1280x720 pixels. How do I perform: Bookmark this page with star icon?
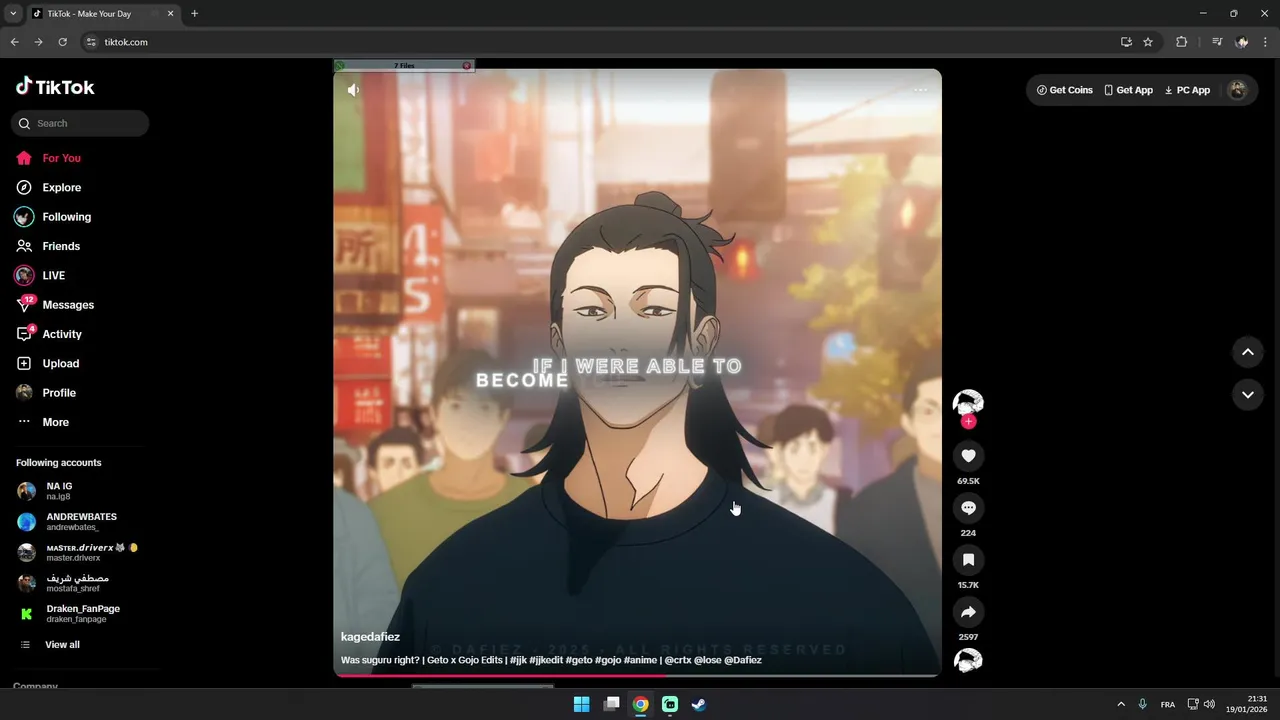point(1148,42)
